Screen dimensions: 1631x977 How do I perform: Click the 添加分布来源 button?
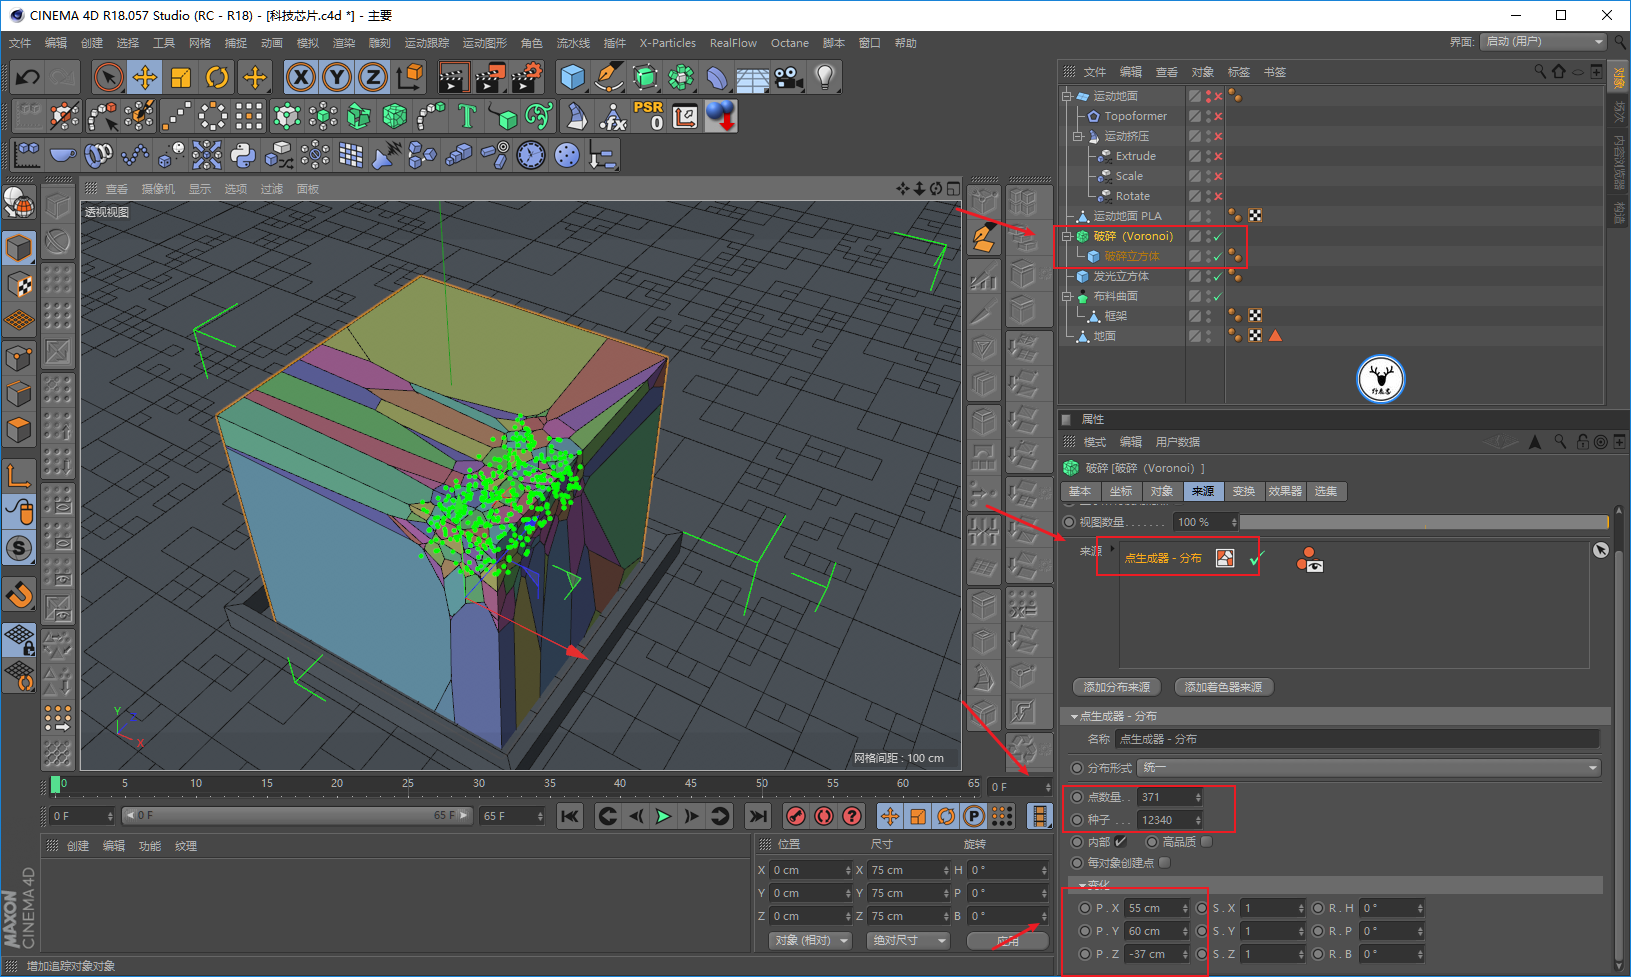[1117, 687]
